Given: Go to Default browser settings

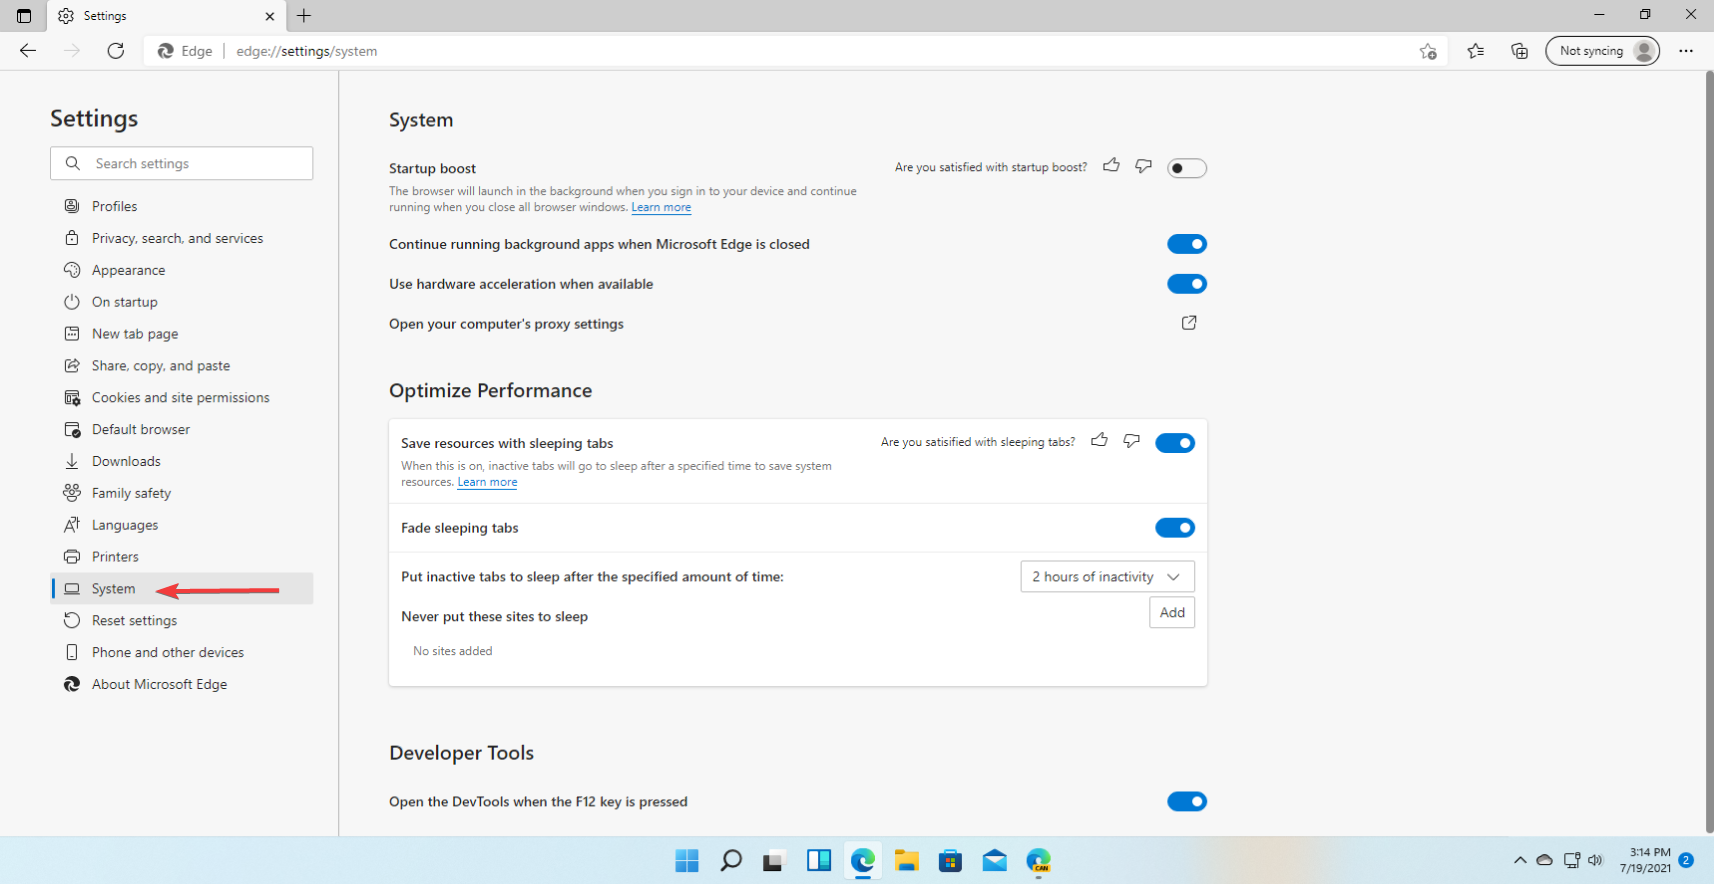Looking at the screenshot, I should (182, 429).
